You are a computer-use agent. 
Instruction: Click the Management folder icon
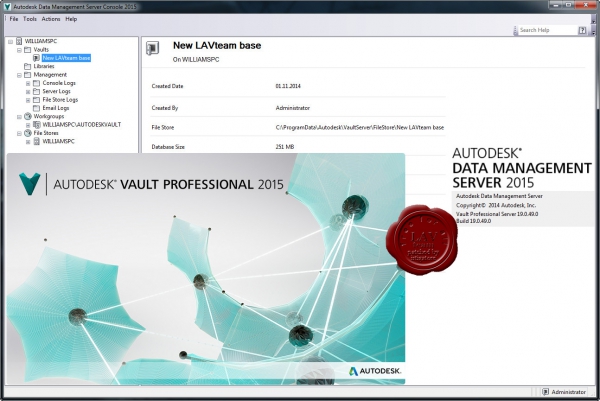(x=28, y=75)
